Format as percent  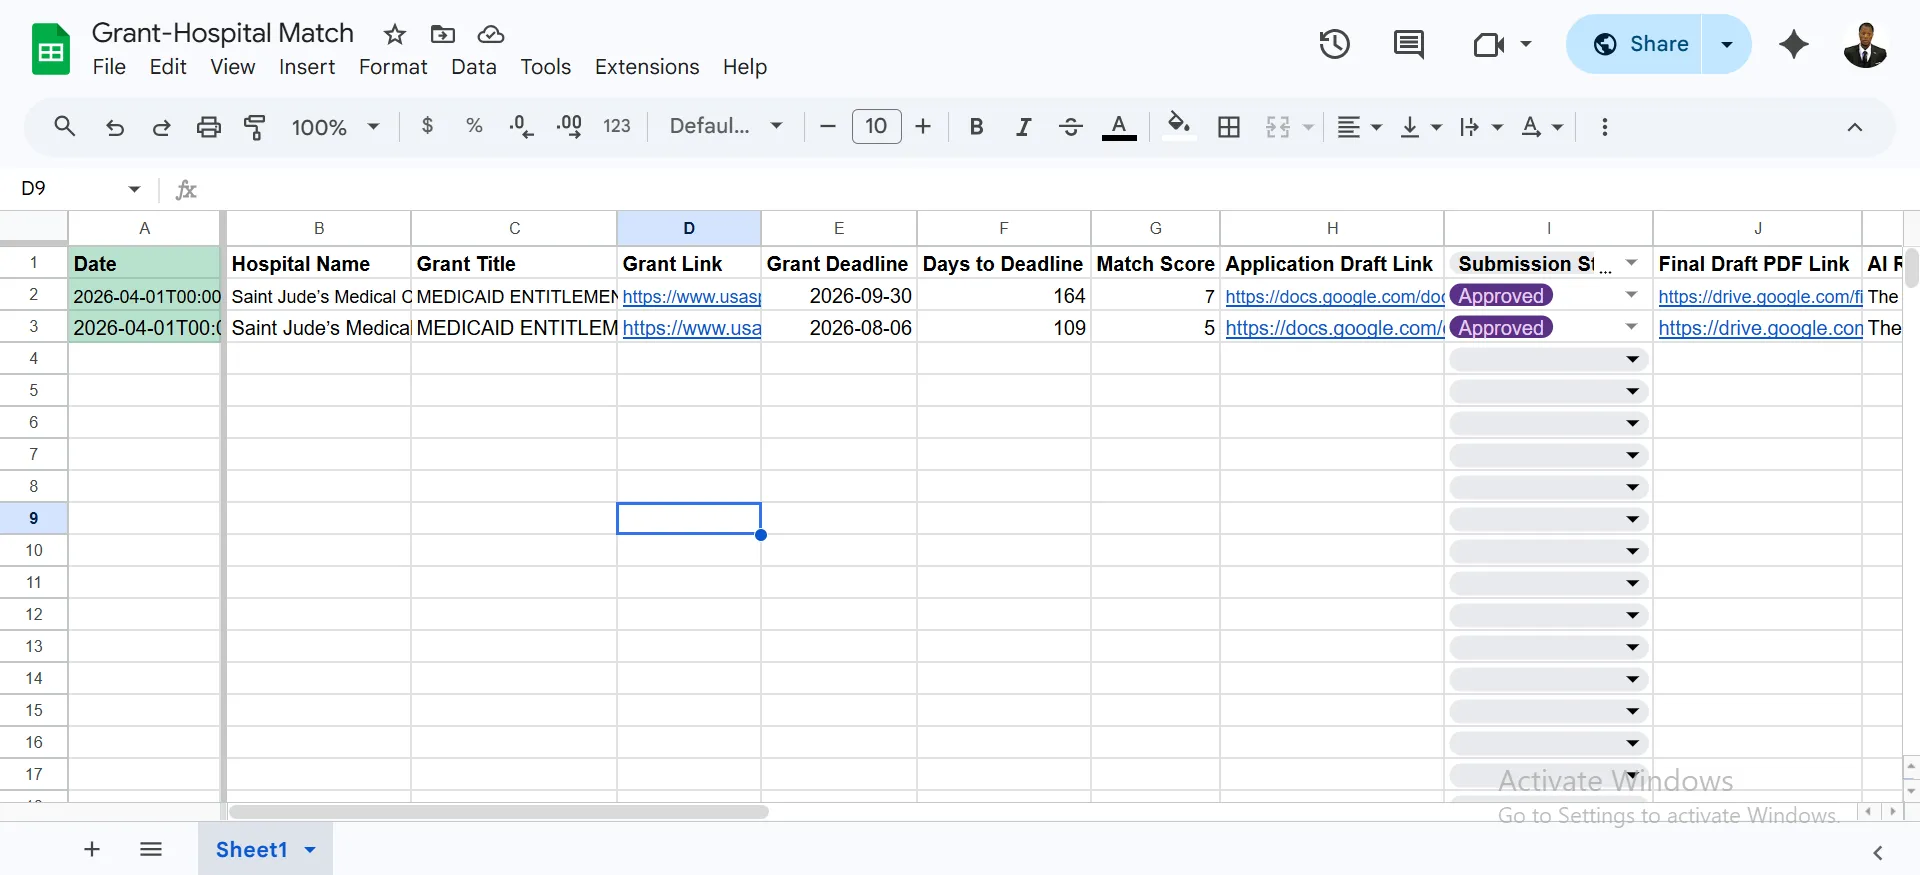474,126
